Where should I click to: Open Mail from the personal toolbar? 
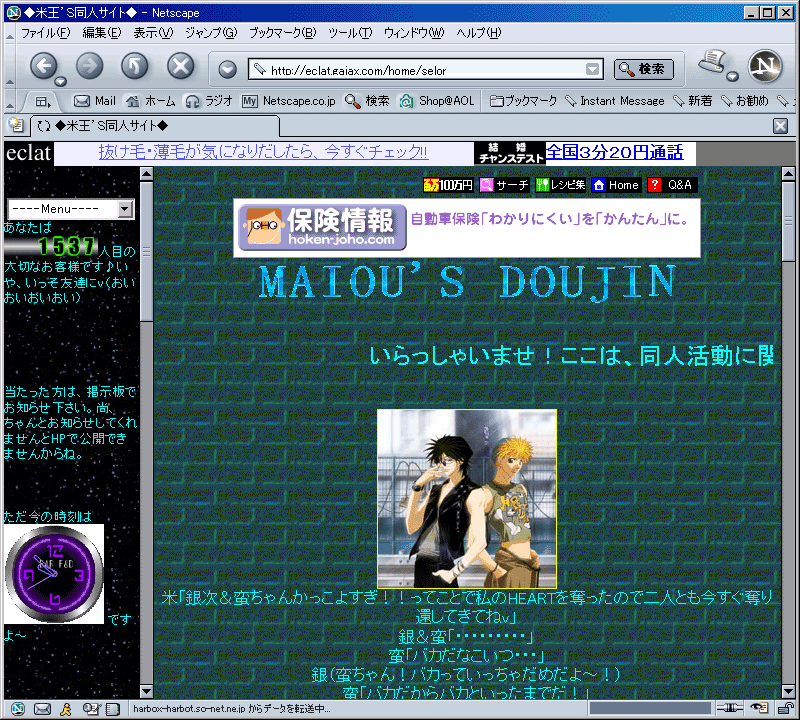(x=95, y=101)
